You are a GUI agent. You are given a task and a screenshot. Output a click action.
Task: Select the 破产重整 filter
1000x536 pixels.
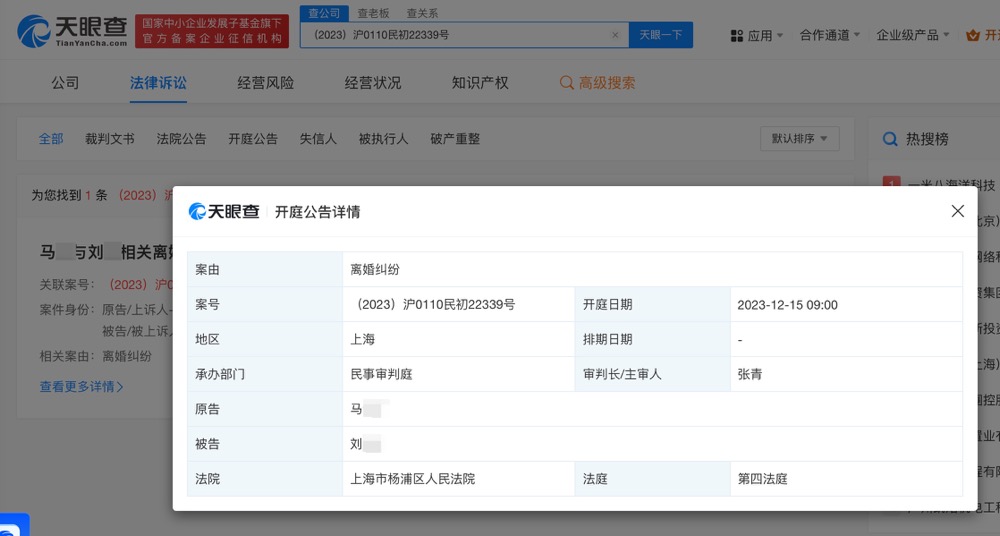coord(455,139)
